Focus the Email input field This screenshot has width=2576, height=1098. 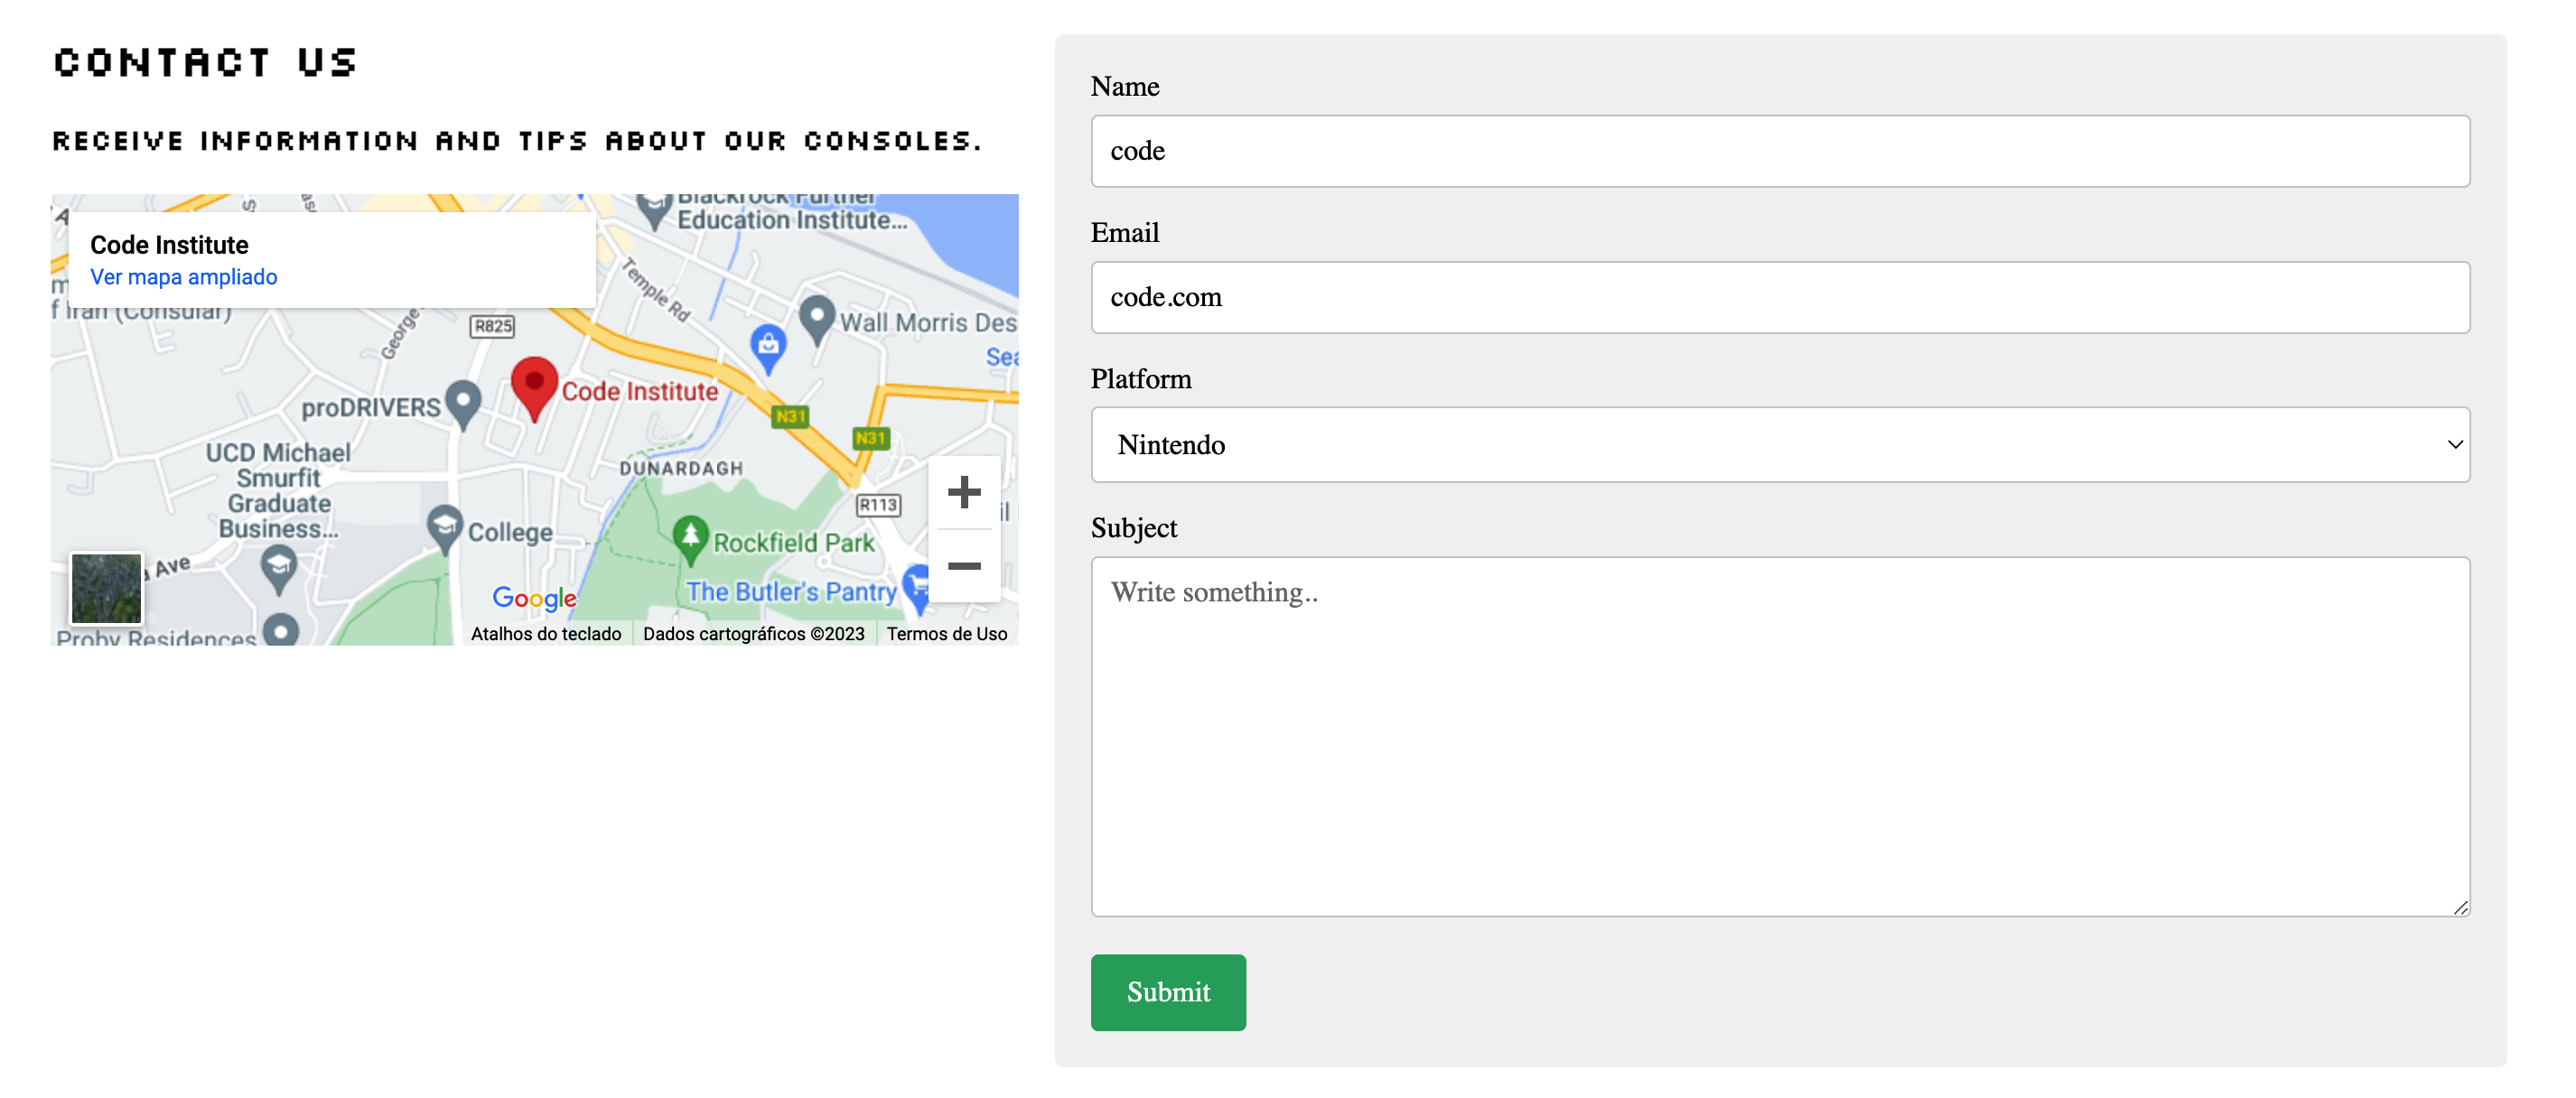(x=1779, y=297)
